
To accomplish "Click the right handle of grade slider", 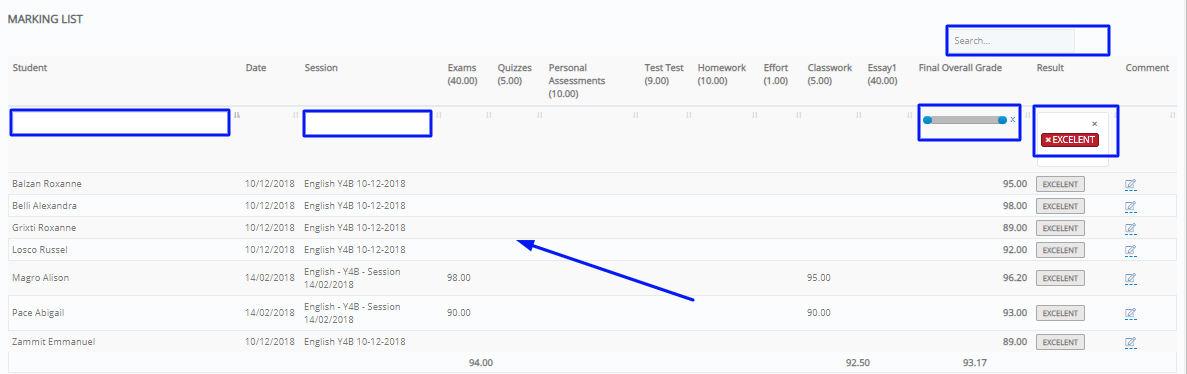I will coord(1002,120).
